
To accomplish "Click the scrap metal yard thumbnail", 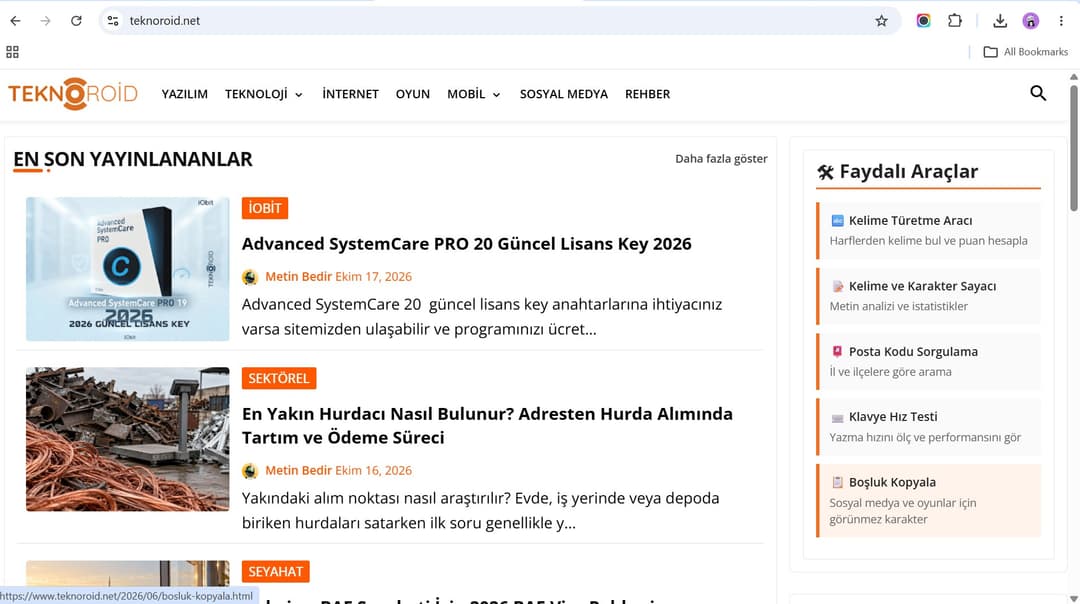I will [127, 439].
